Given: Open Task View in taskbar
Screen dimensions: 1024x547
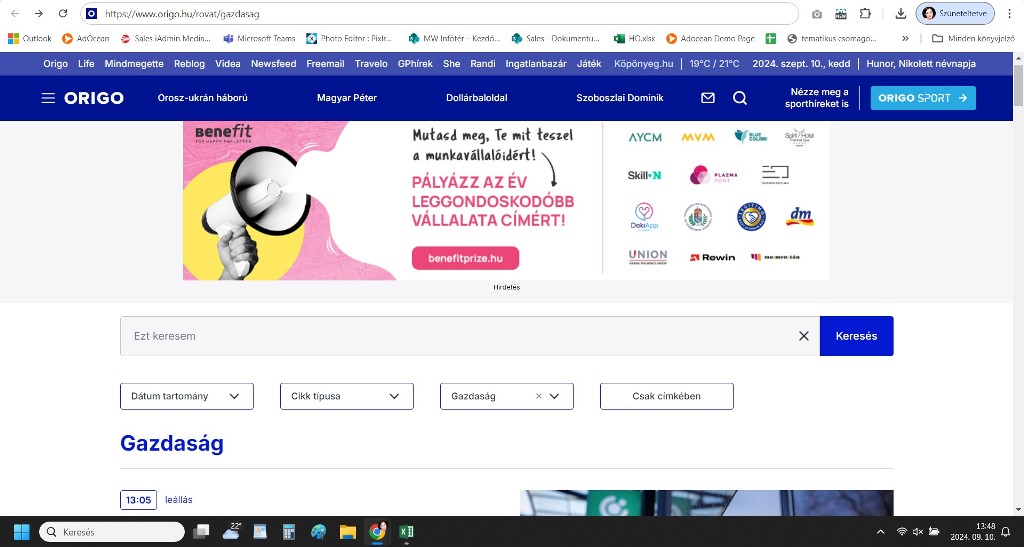Looking at the screenshot, I should (x=202, y=532).
